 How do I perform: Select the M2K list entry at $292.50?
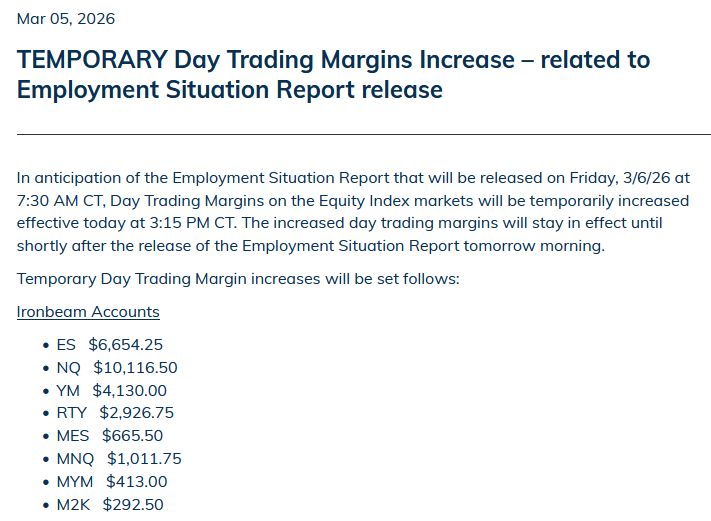click(x=109, y=505)
